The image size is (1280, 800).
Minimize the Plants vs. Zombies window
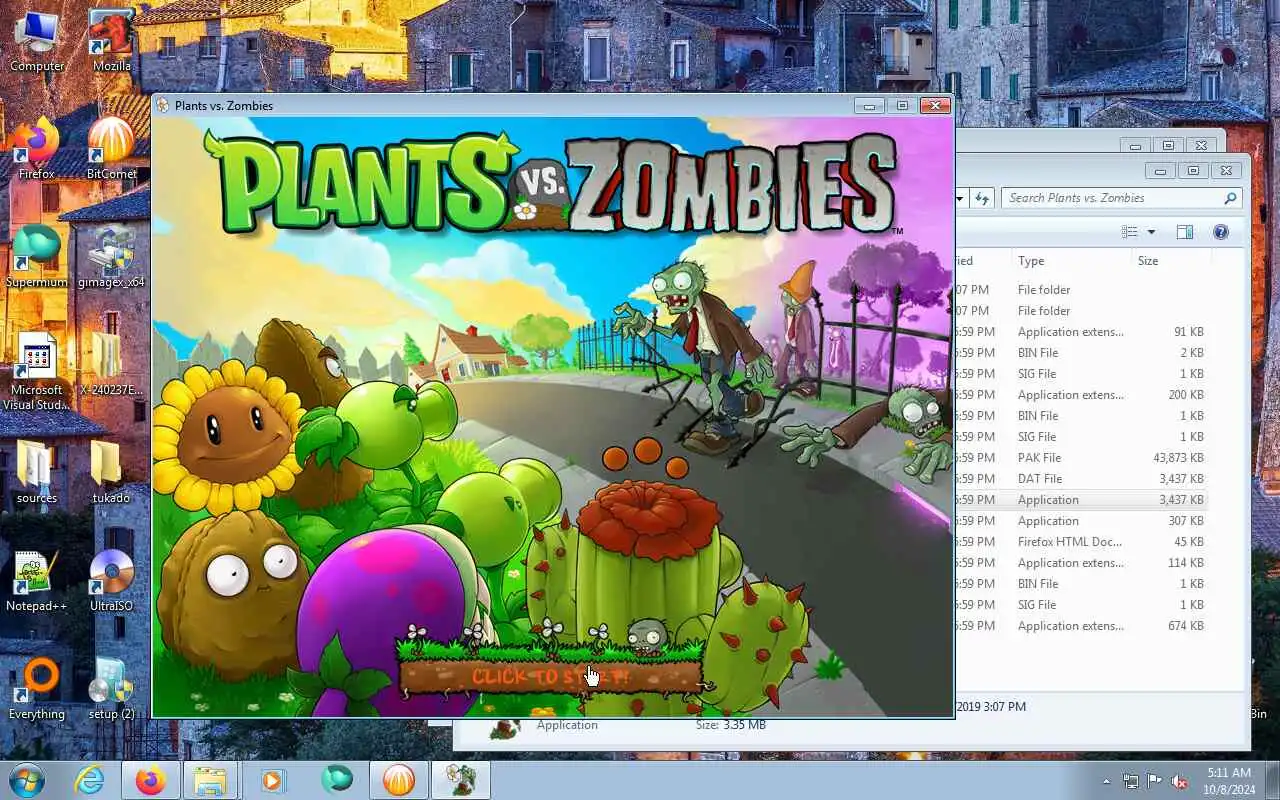coord(870,105)
